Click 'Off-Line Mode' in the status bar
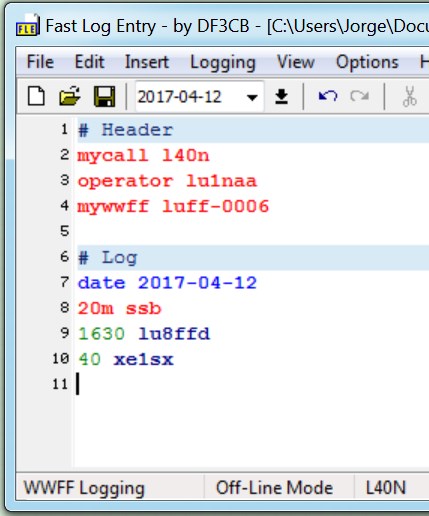The width and height of the screenshot is (429, 516). (274, 488)
